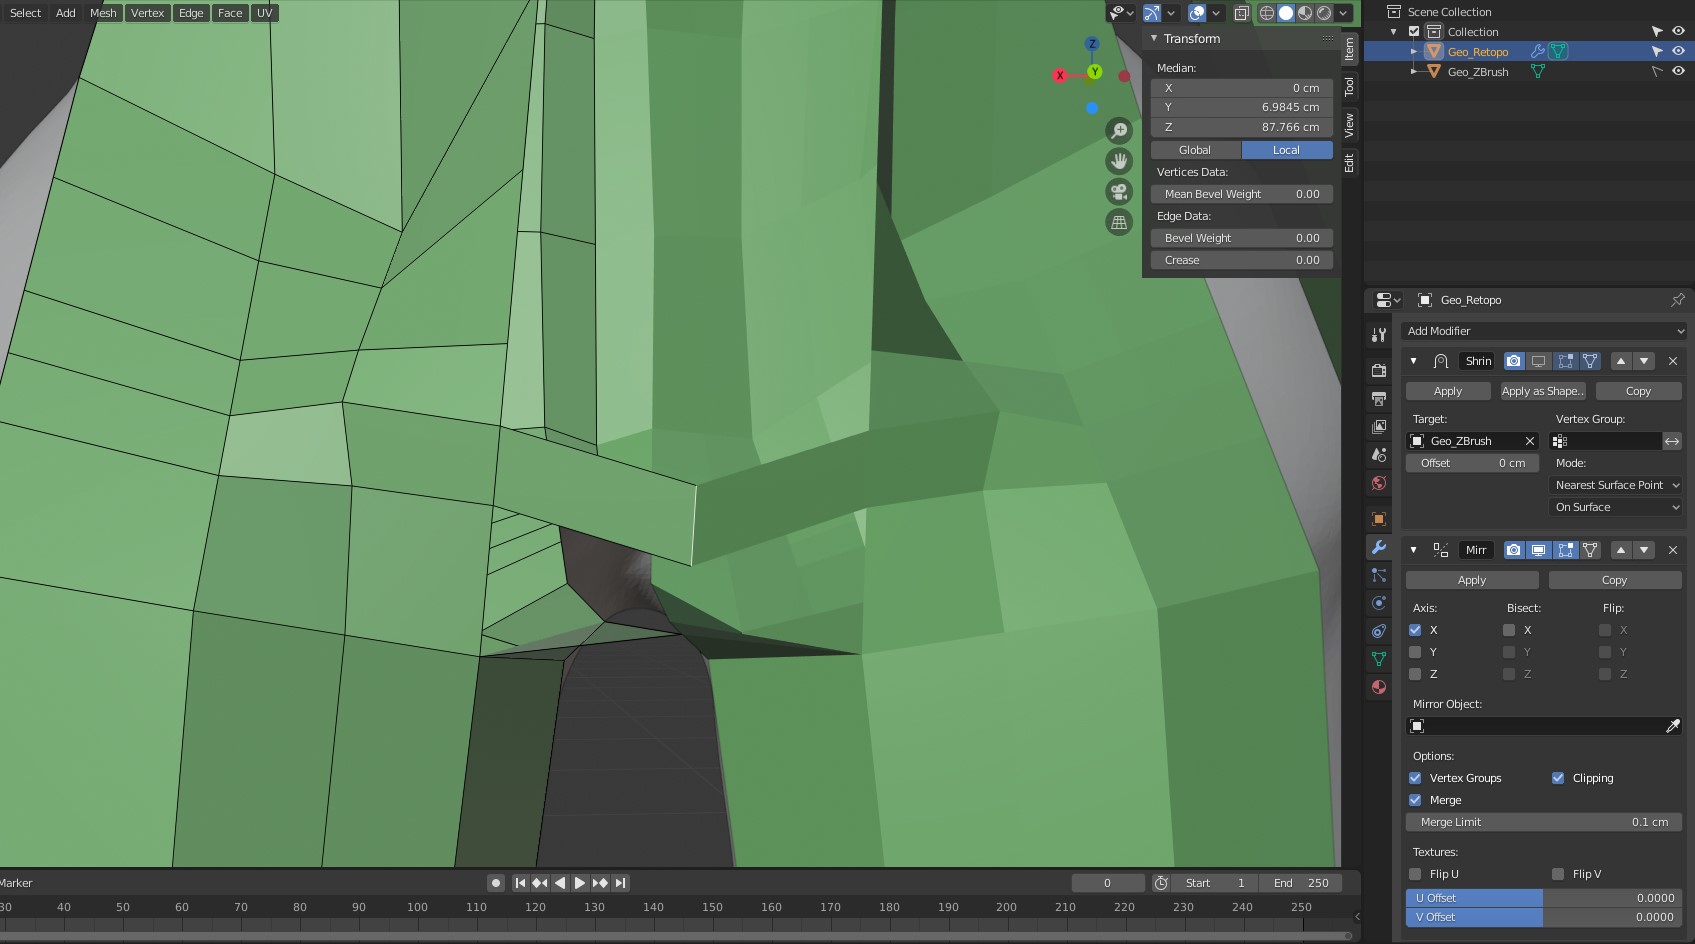1695x944 pixels.
Task: Toggle Mirror modifier on-cage editing
Action: pos(1590,550)
